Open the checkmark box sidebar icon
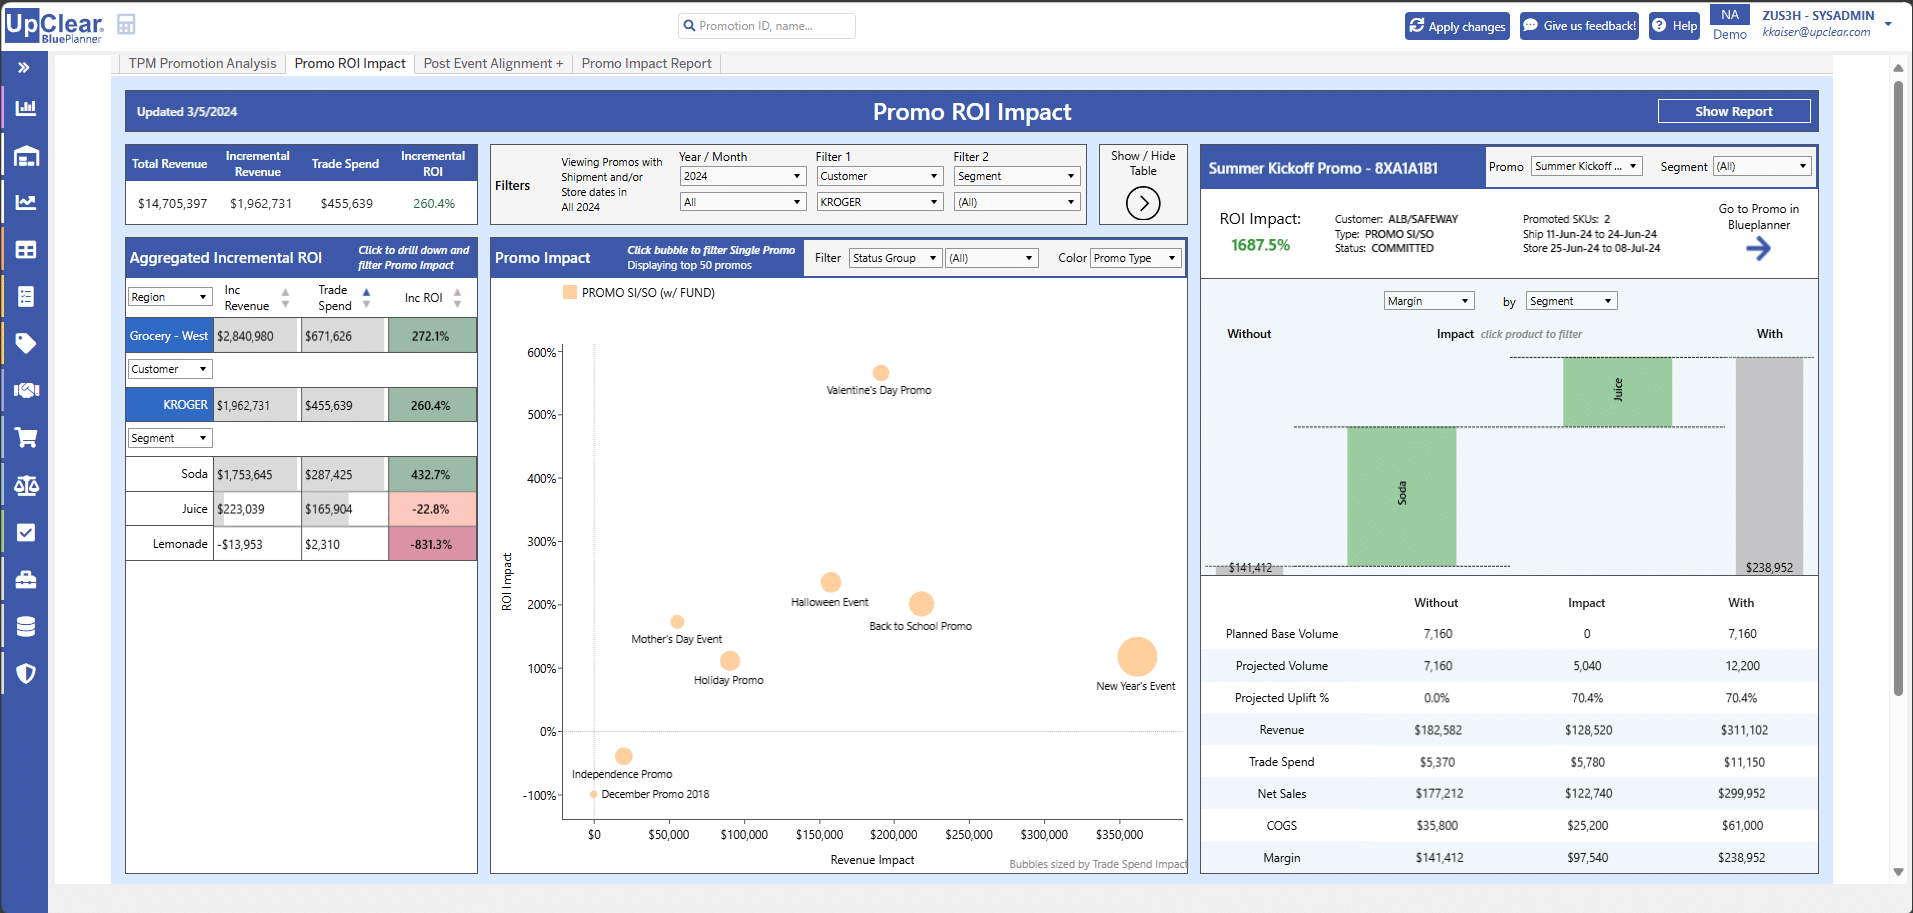1913x913 pixels. 26,532
